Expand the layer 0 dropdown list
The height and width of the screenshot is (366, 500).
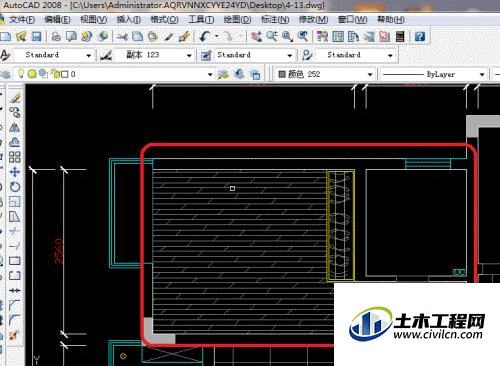tap(210, 74)
